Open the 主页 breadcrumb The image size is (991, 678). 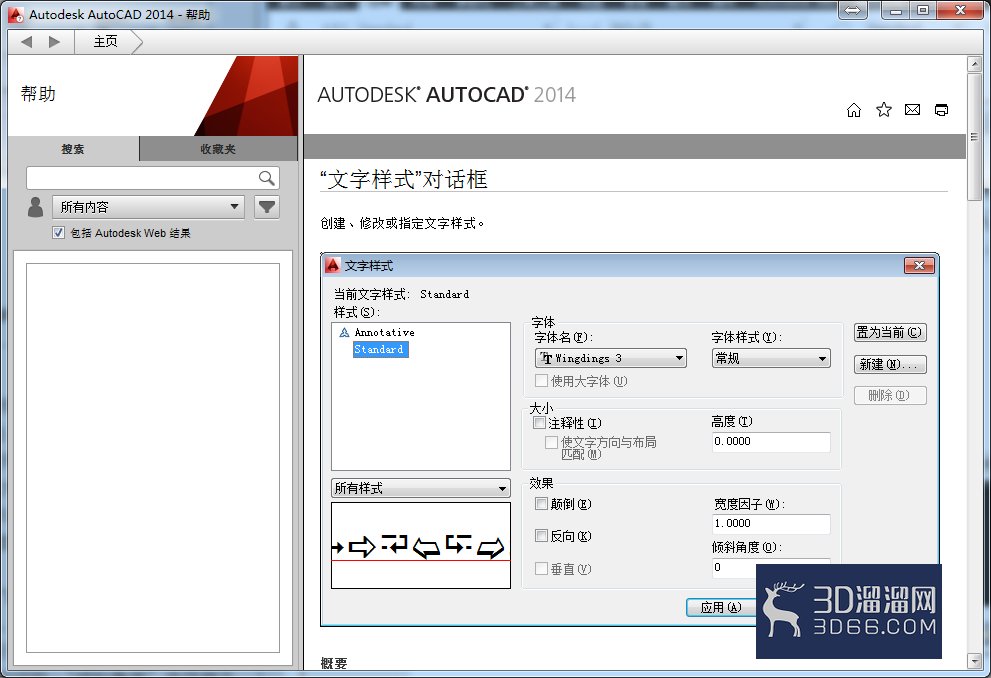coord(106,42)
